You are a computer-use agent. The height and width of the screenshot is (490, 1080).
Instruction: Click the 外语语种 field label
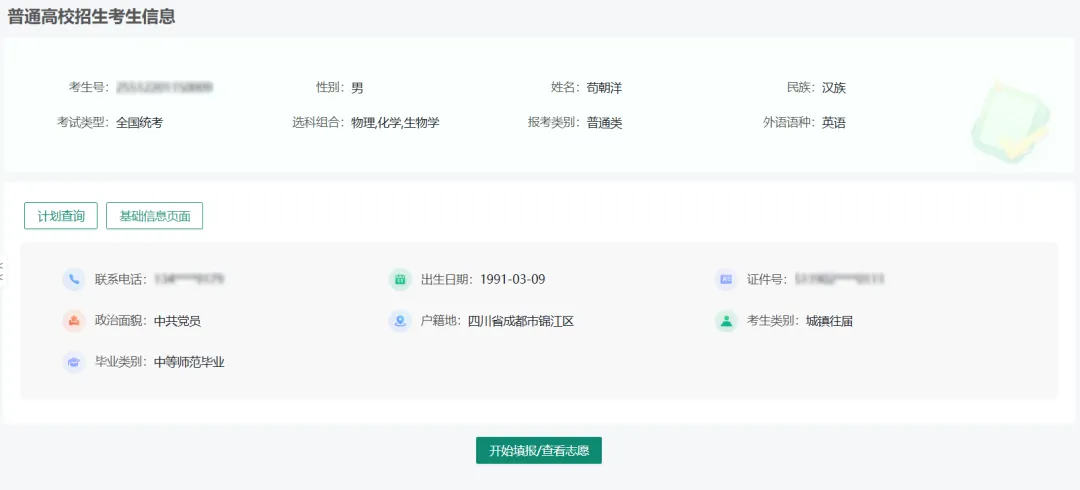coord(787,123)
